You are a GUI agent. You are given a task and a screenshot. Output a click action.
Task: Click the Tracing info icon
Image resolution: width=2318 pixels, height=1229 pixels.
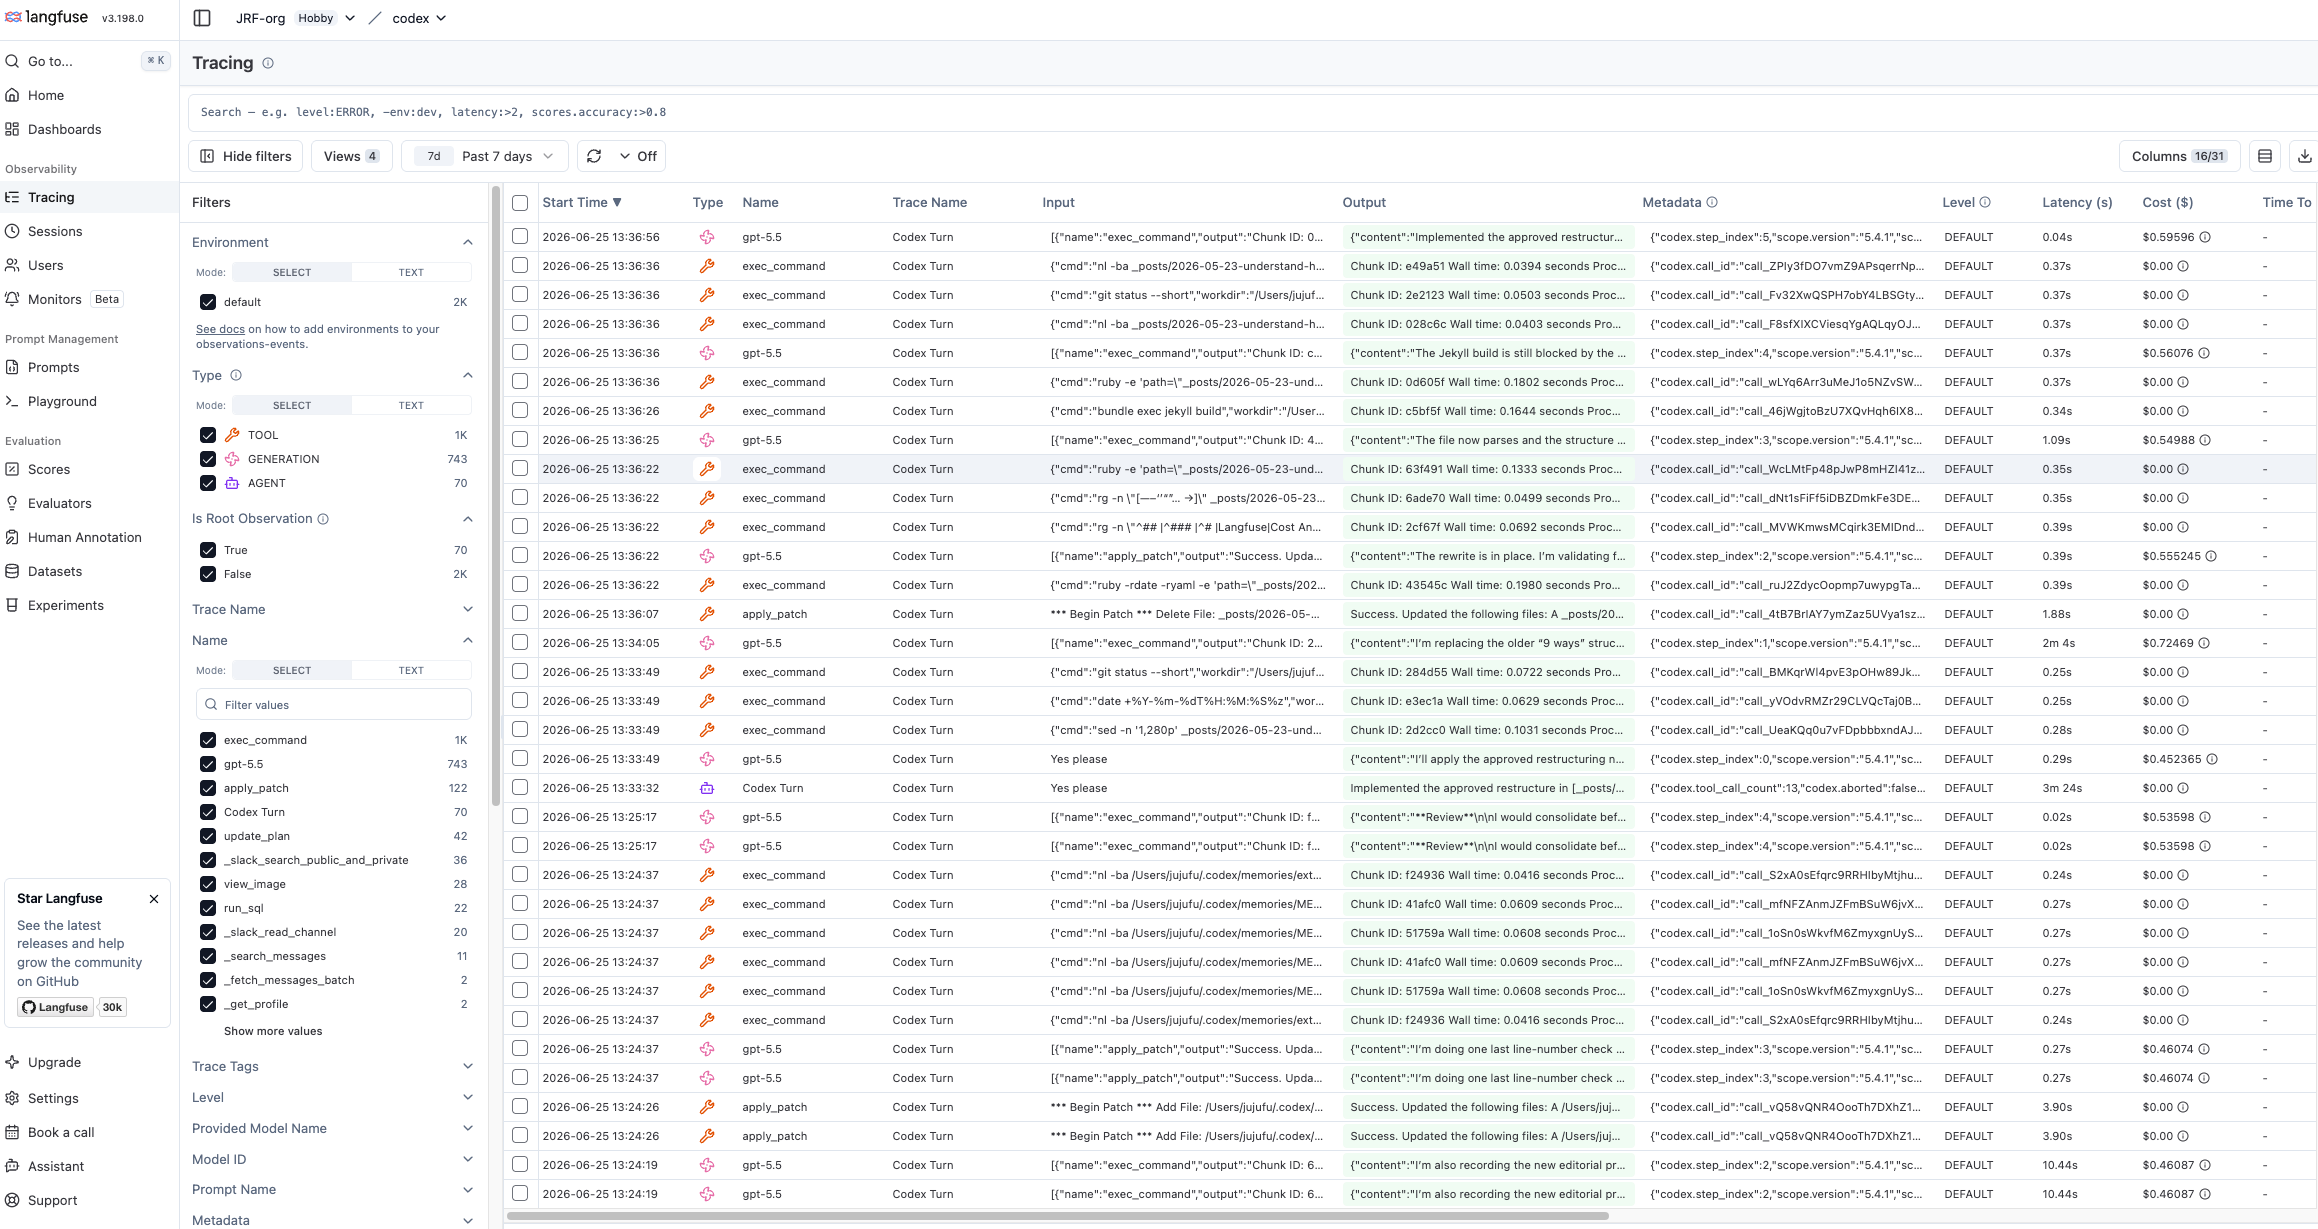pyautogui.click(x=268, y=63)
